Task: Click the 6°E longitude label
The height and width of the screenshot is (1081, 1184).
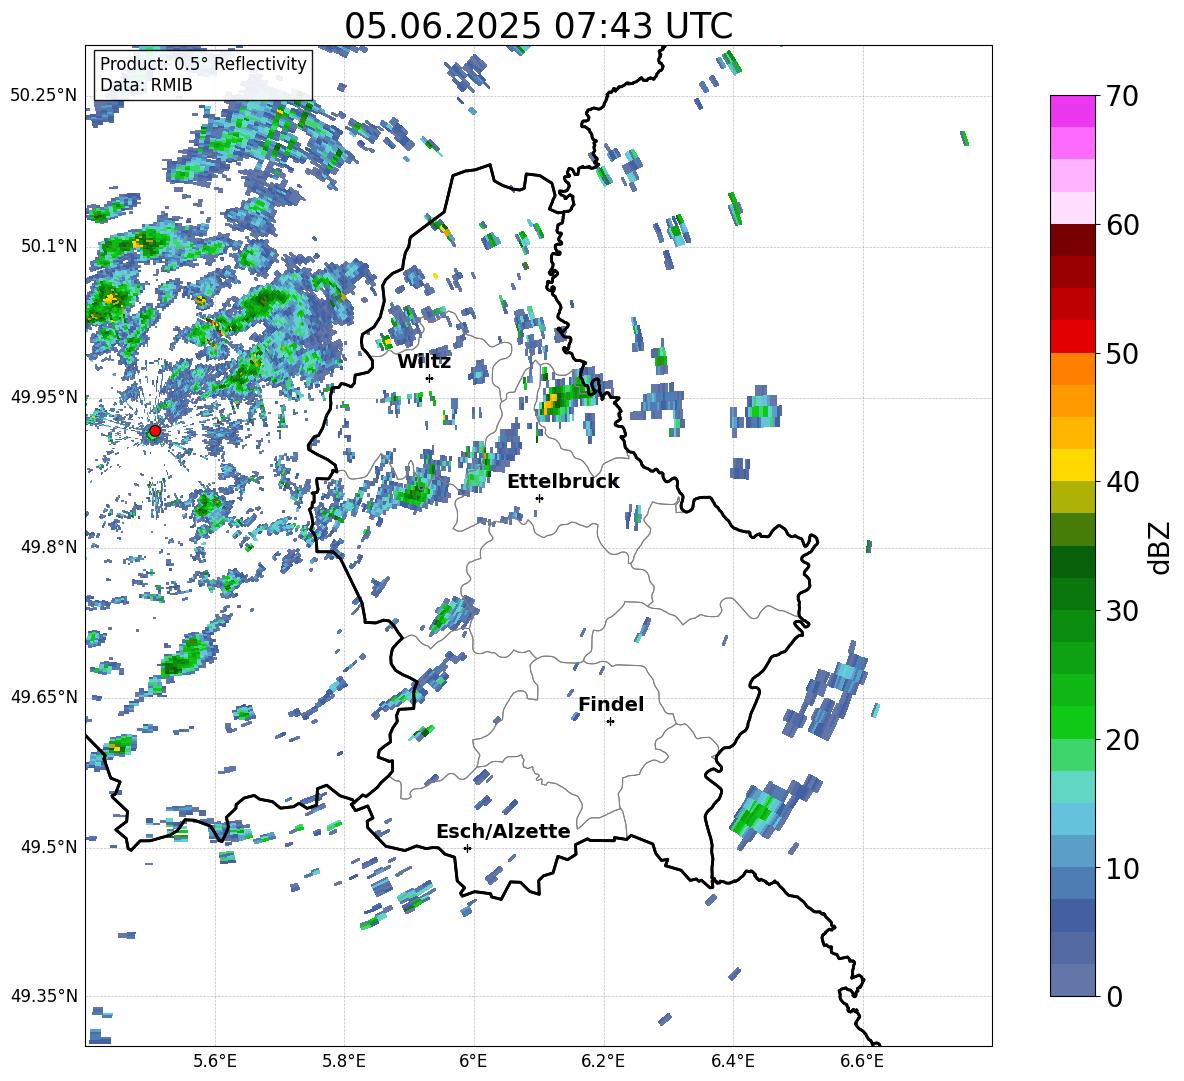Action: pos(473,1061)
